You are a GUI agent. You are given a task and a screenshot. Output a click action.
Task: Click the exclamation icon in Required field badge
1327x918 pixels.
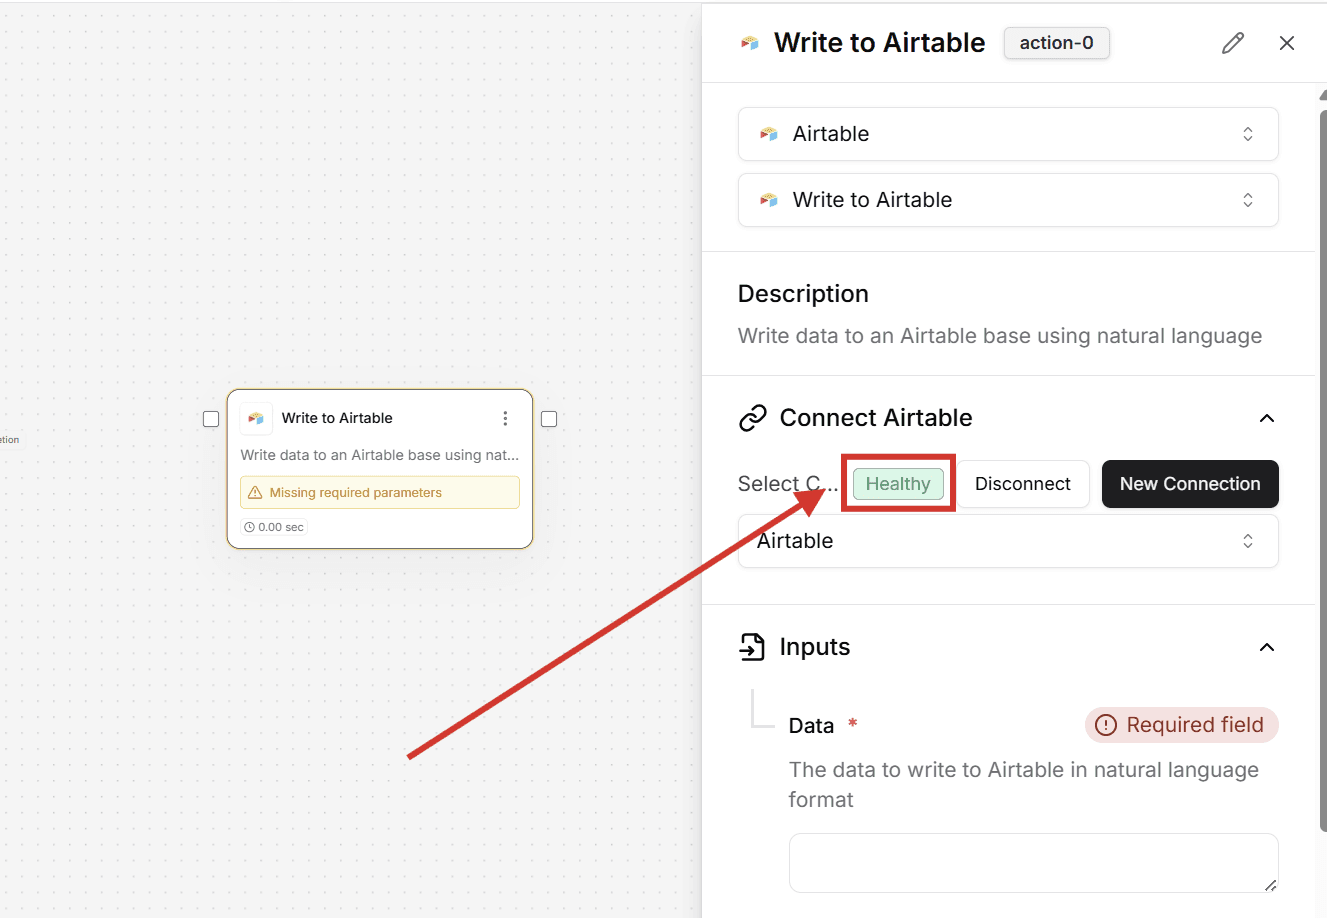[x=1106, y=725]
